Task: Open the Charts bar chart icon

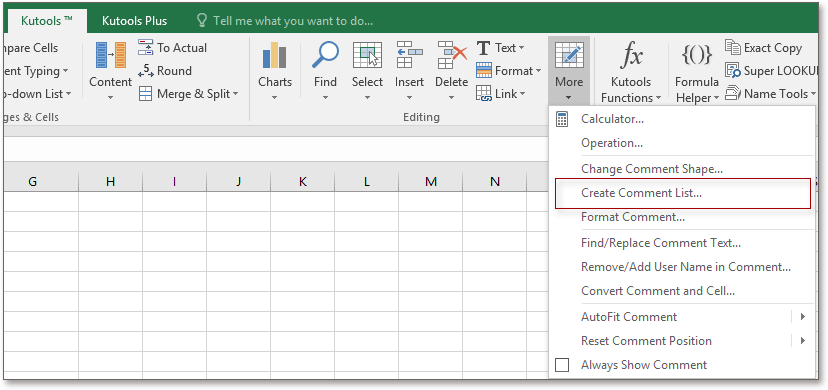Action: pyautogui.click(x=275, y=55)
